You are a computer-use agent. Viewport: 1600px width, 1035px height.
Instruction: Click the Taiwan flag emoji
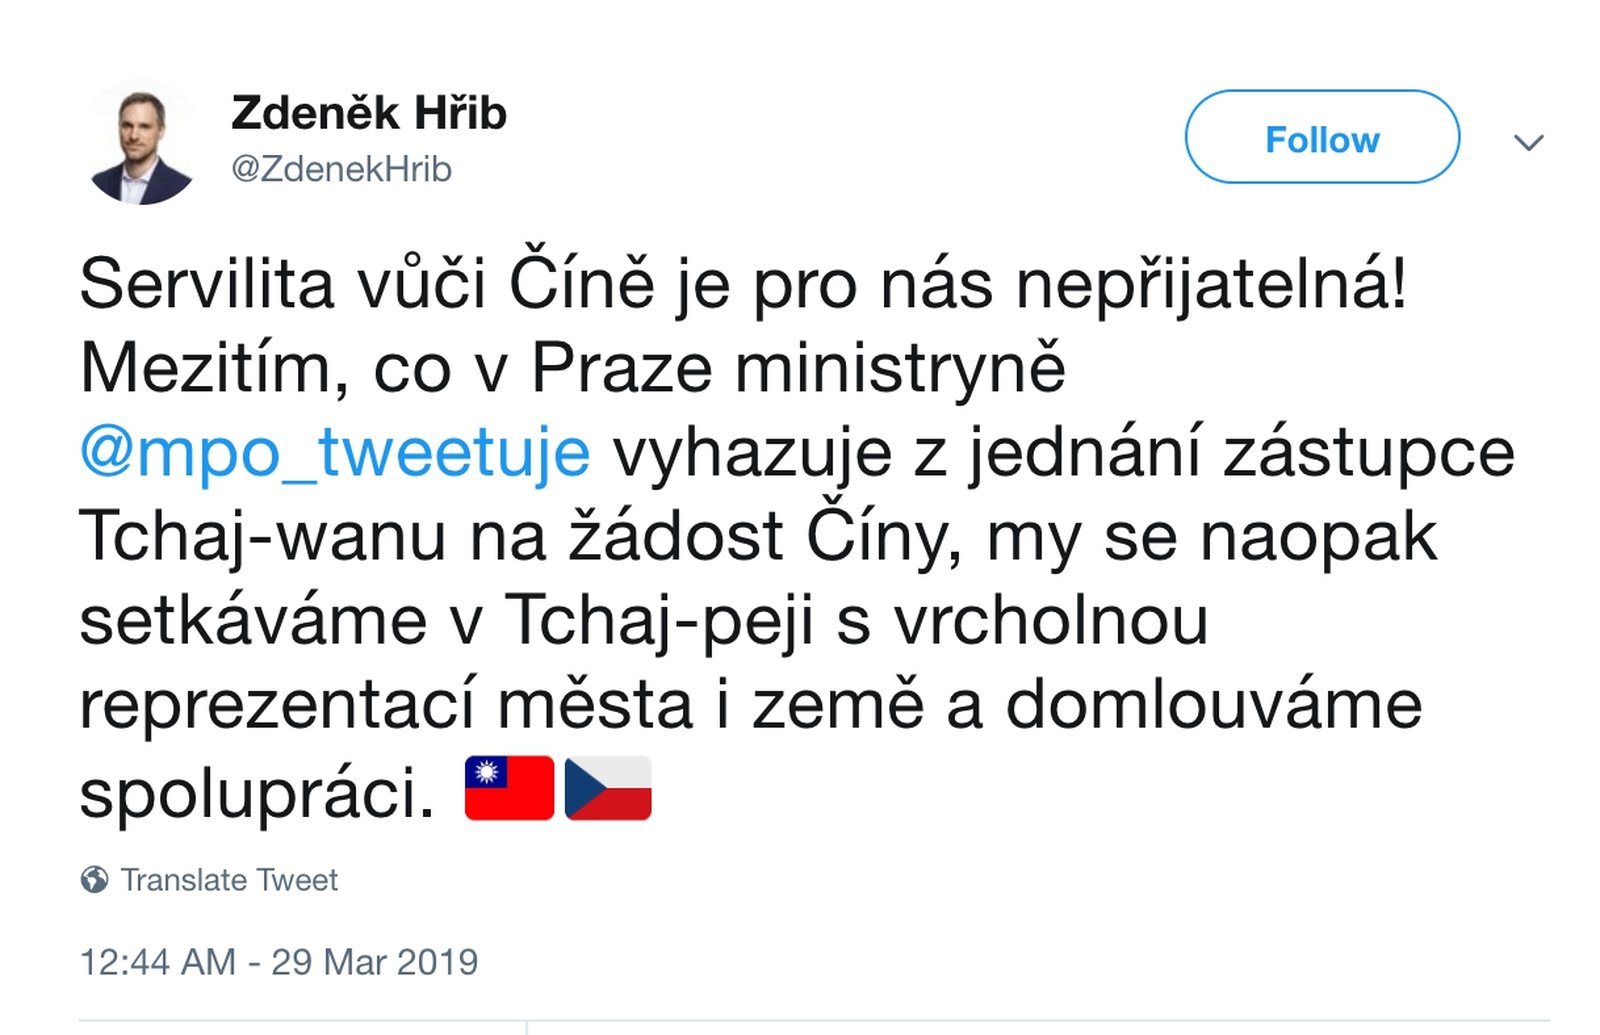[x=509, y=788]
